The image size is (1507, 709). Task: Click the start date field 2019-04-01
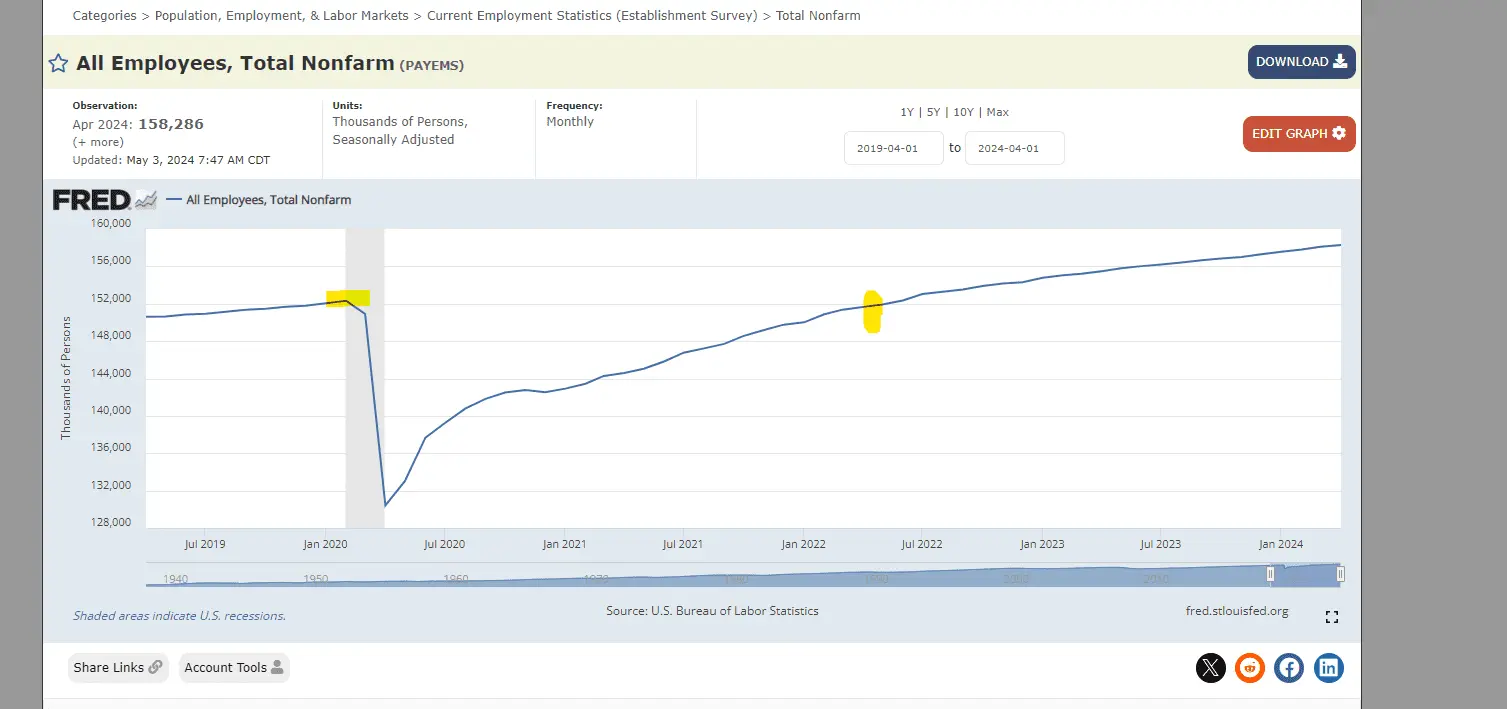click(x=893, y=148)
